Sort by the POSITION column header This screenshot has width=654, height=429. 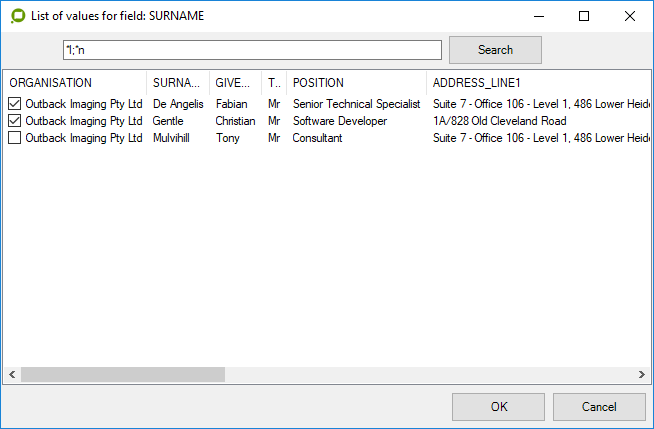click(x=355, y=83)
